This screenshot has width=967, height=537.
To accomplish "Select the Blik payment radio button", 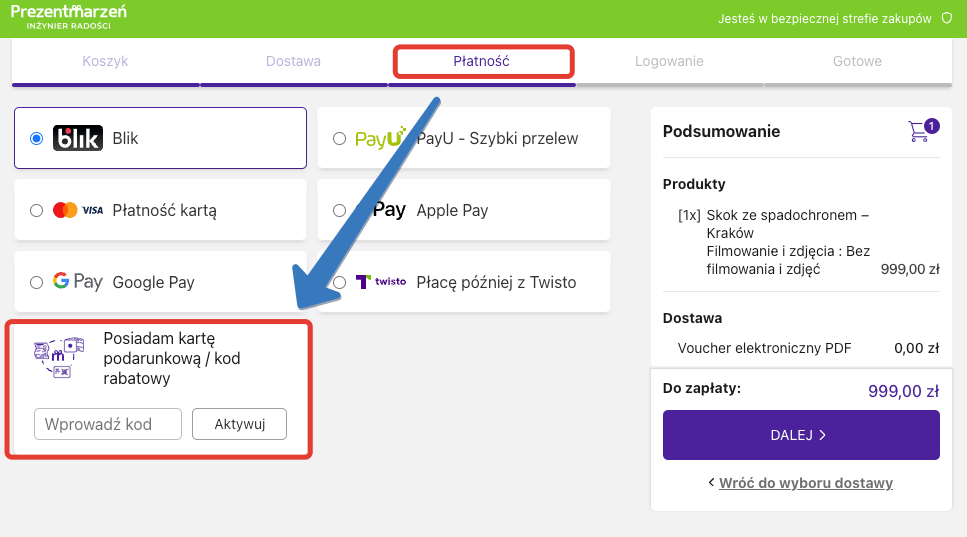I will pos(37,139).
